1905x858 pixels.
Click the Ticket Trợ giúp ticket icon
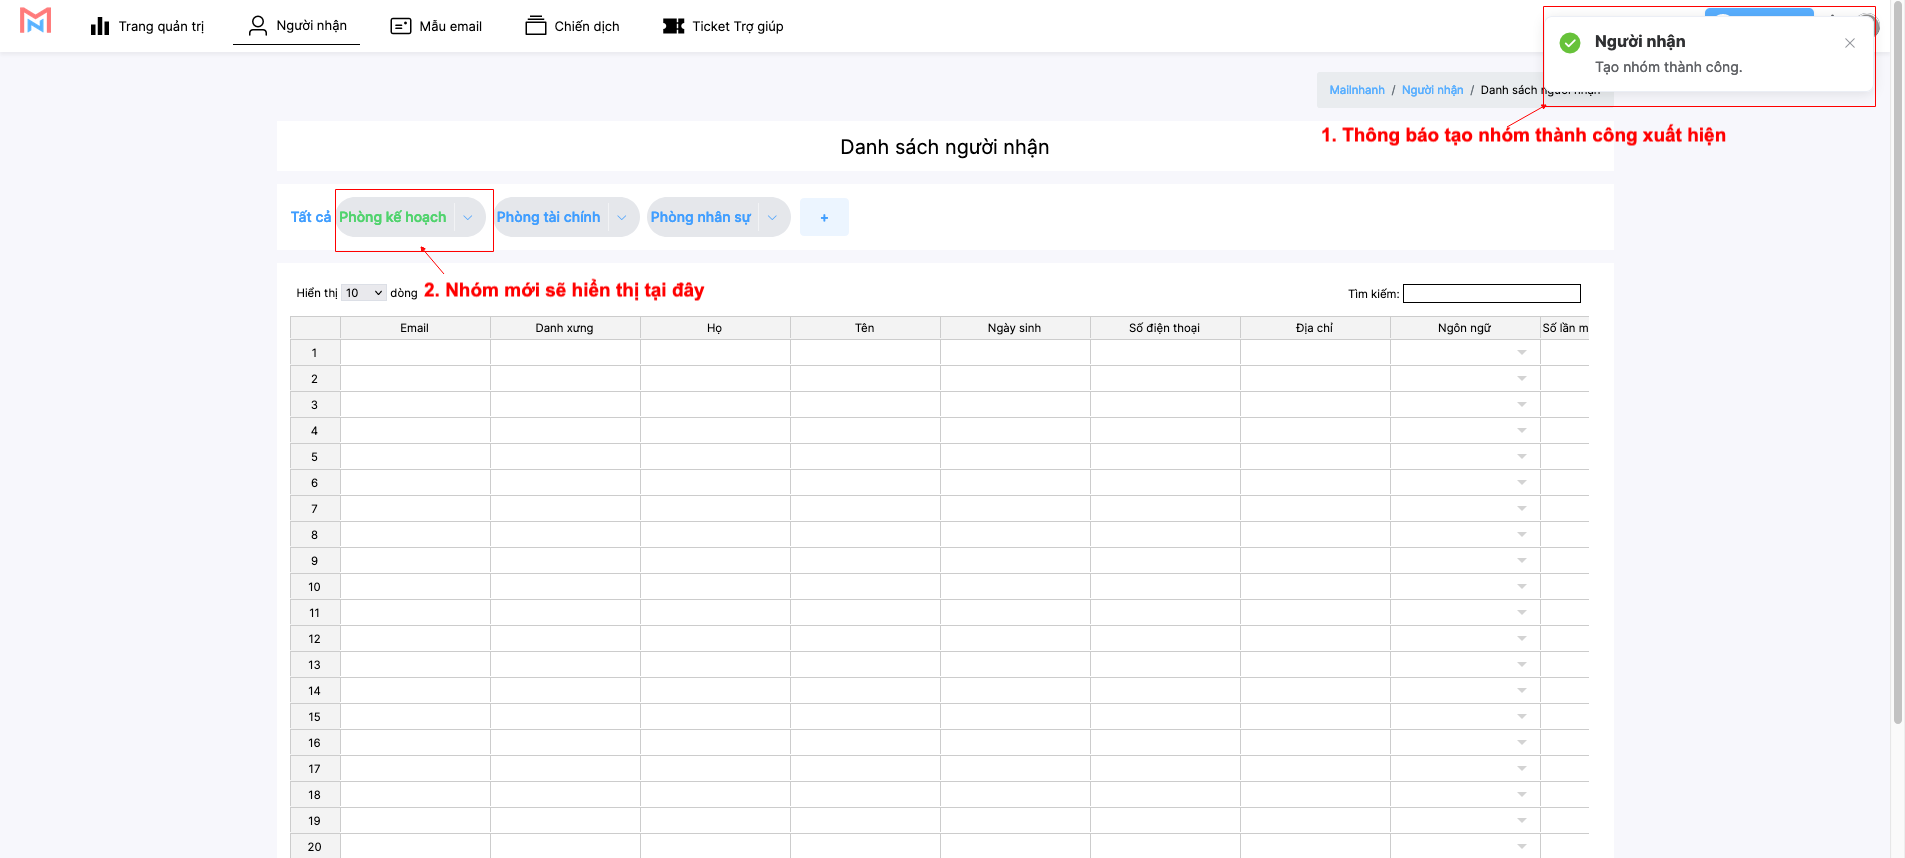(673, 26)
